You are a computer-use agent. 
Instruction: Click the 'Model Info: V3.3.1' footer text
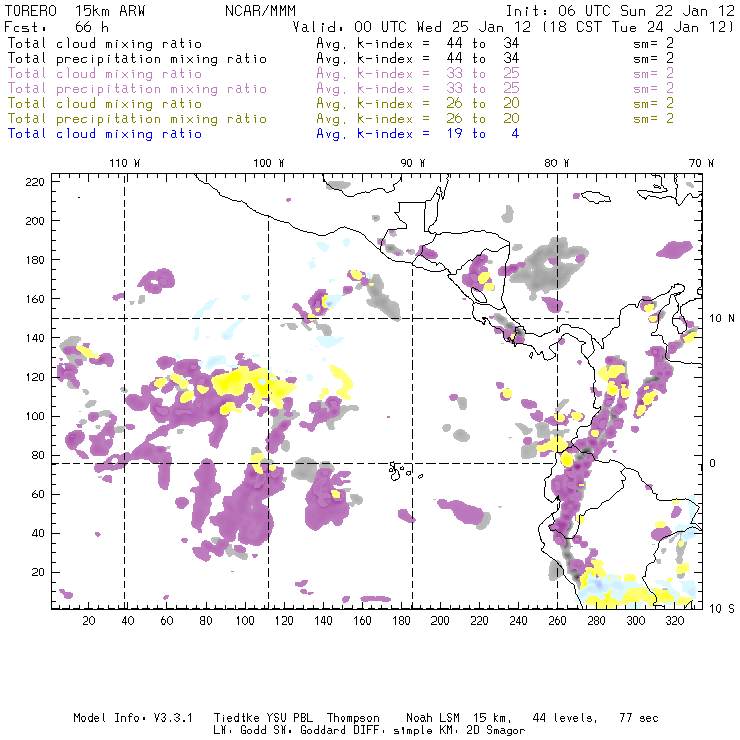point(133,718)
